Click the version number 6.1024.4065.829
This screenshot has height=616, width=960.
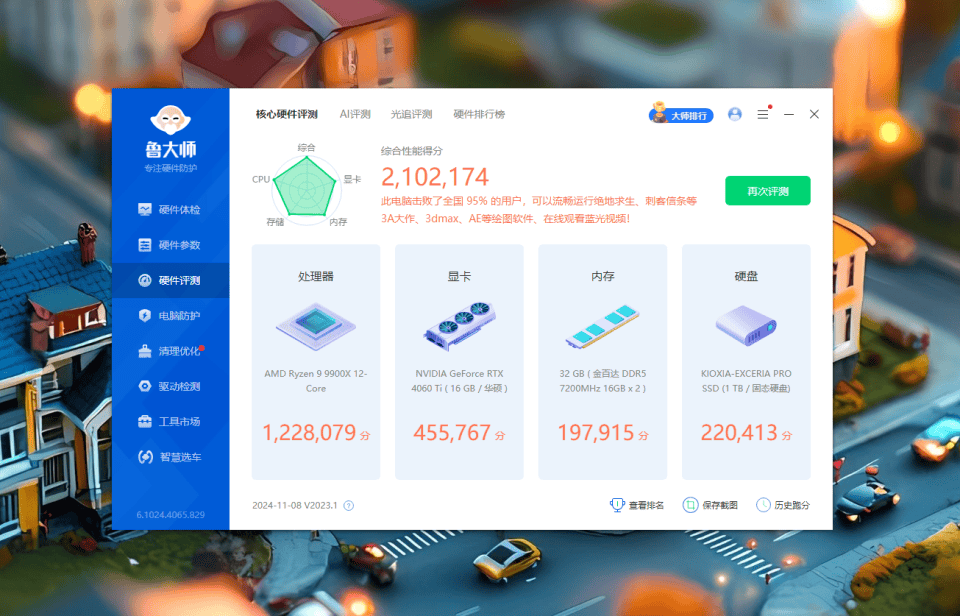pyautogui.click(x=170, y=515)
